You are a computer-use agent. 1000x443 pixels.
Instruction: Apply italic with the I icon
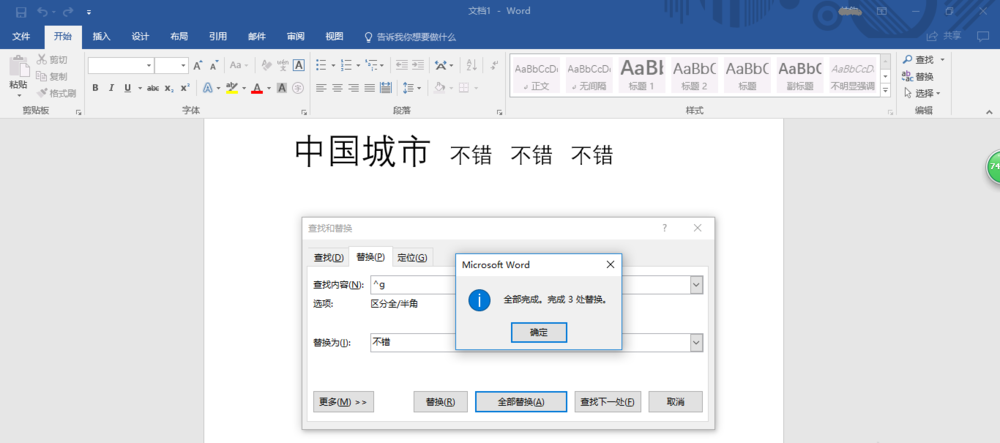110,88
